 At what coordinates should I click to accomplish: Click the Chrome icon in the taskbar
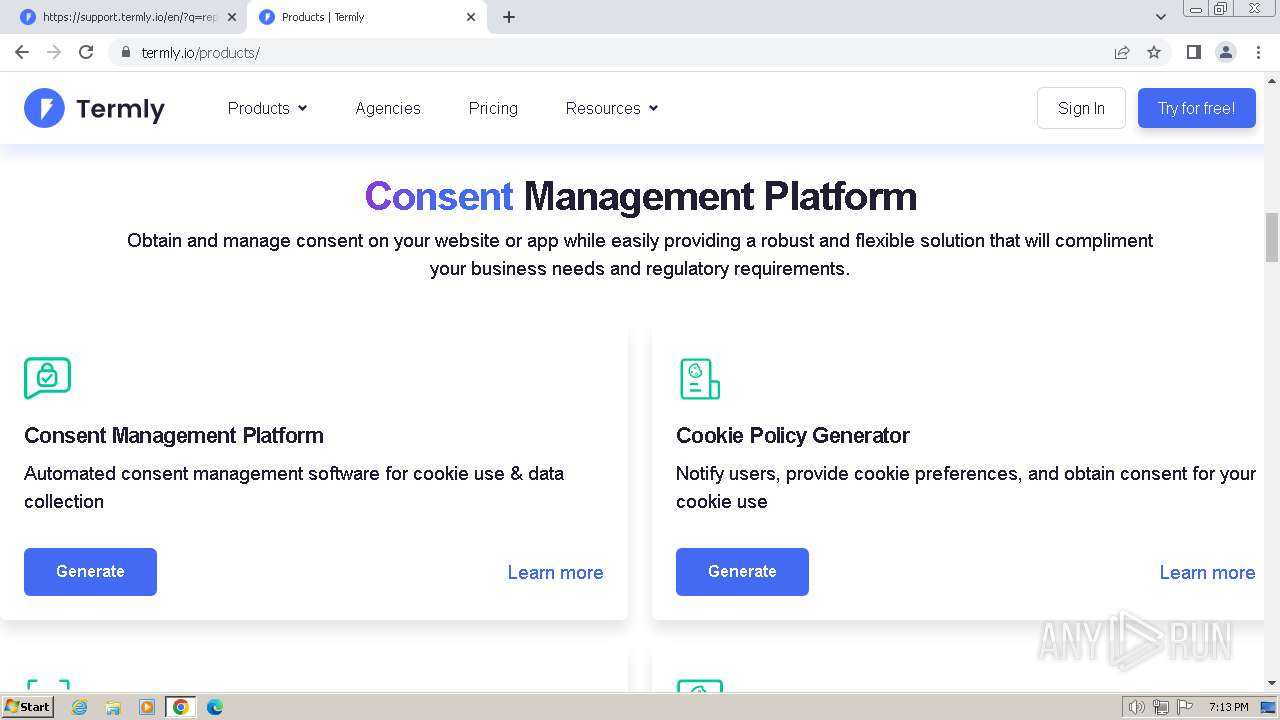tap(181, 707)
